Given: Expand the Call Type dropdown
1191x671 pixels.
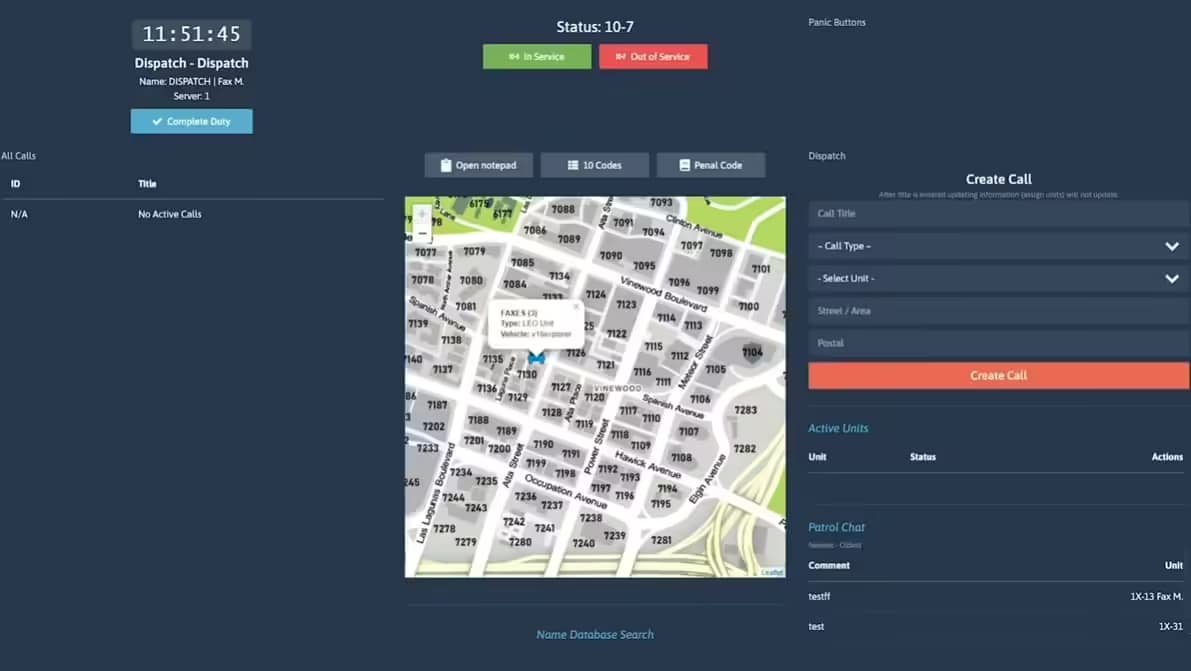Looking at the screenshot, I should (x=998, y=246).
